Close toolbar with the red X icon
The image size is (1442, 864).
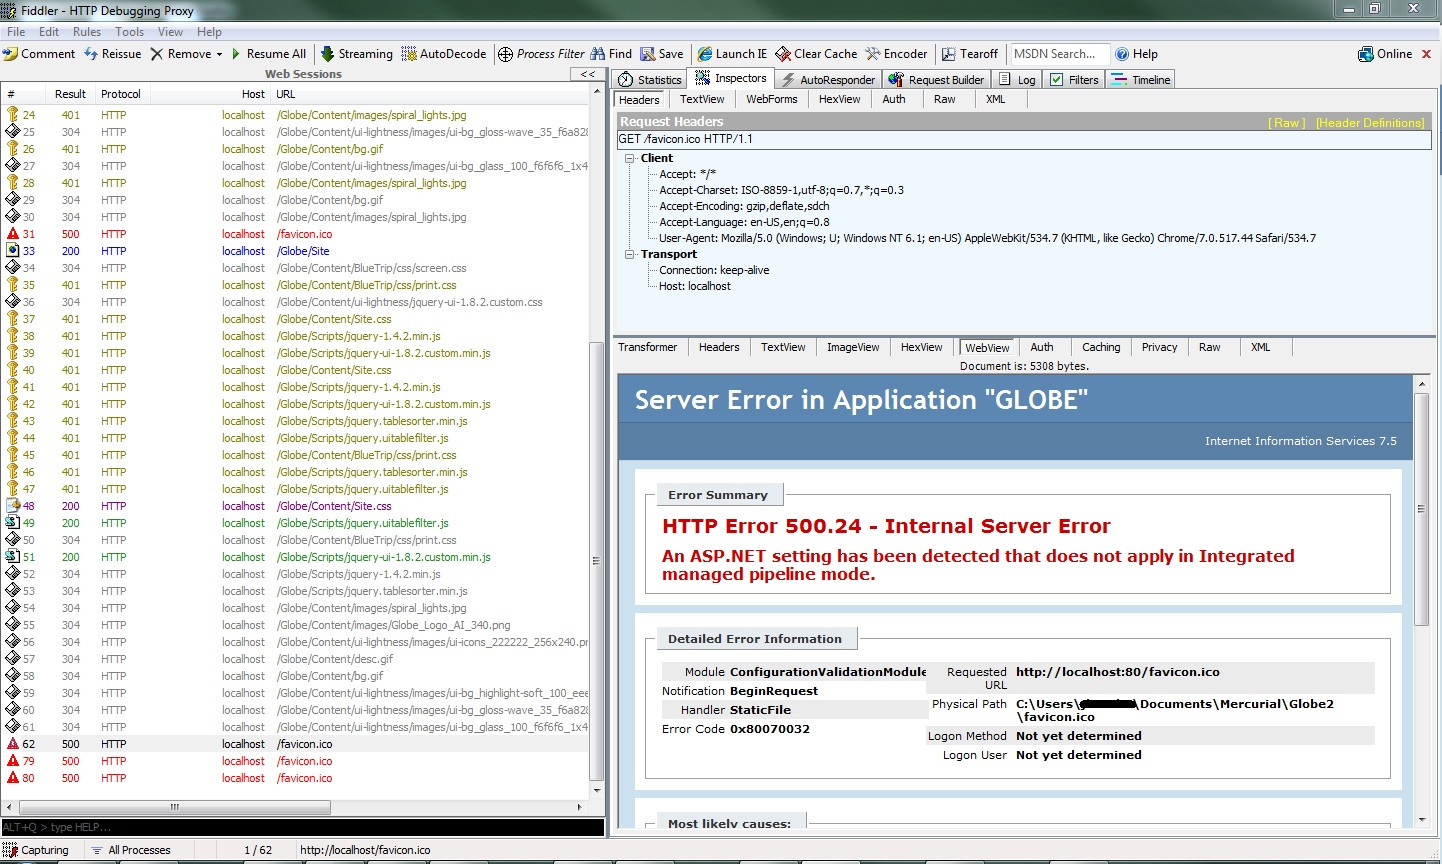click(x=1426, y=54)
